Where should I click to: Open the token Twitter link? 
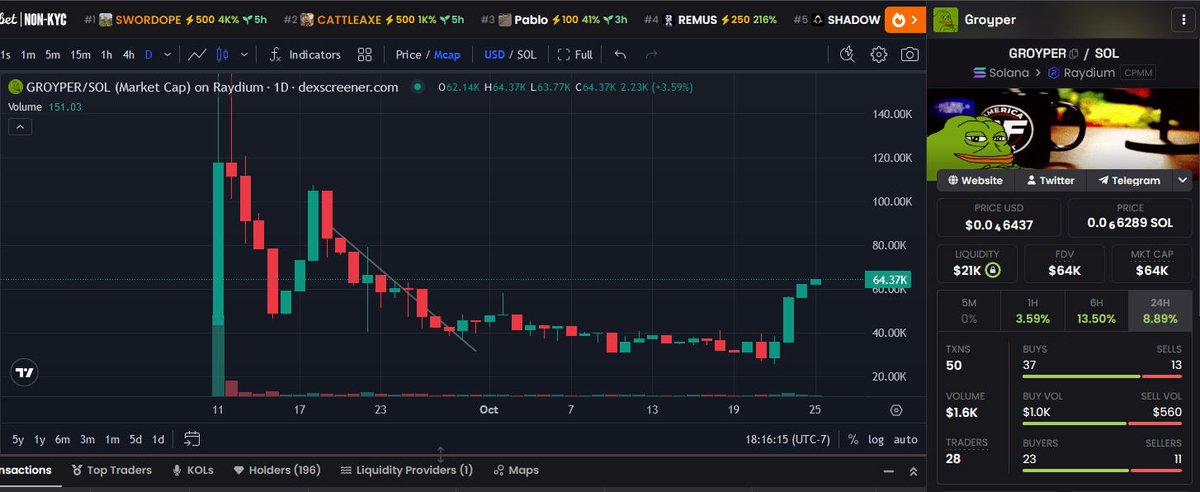(1049, 181)
